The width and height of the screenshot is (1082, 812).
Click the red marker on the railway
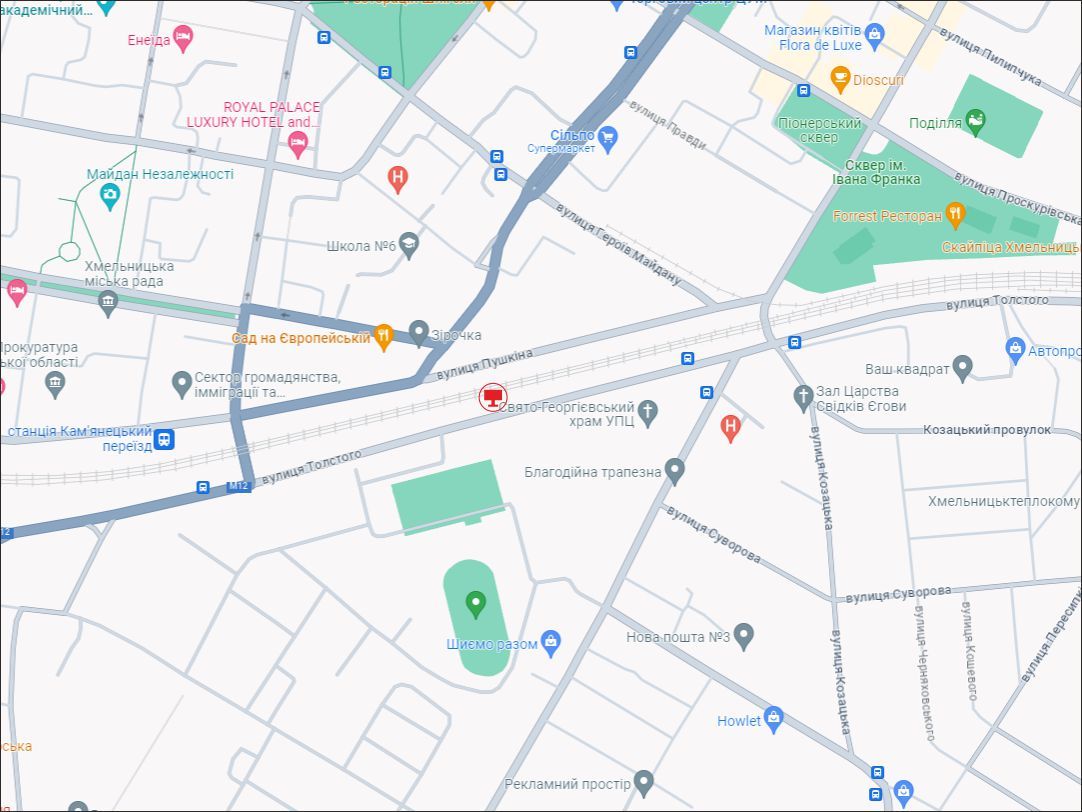click(491, 397)
